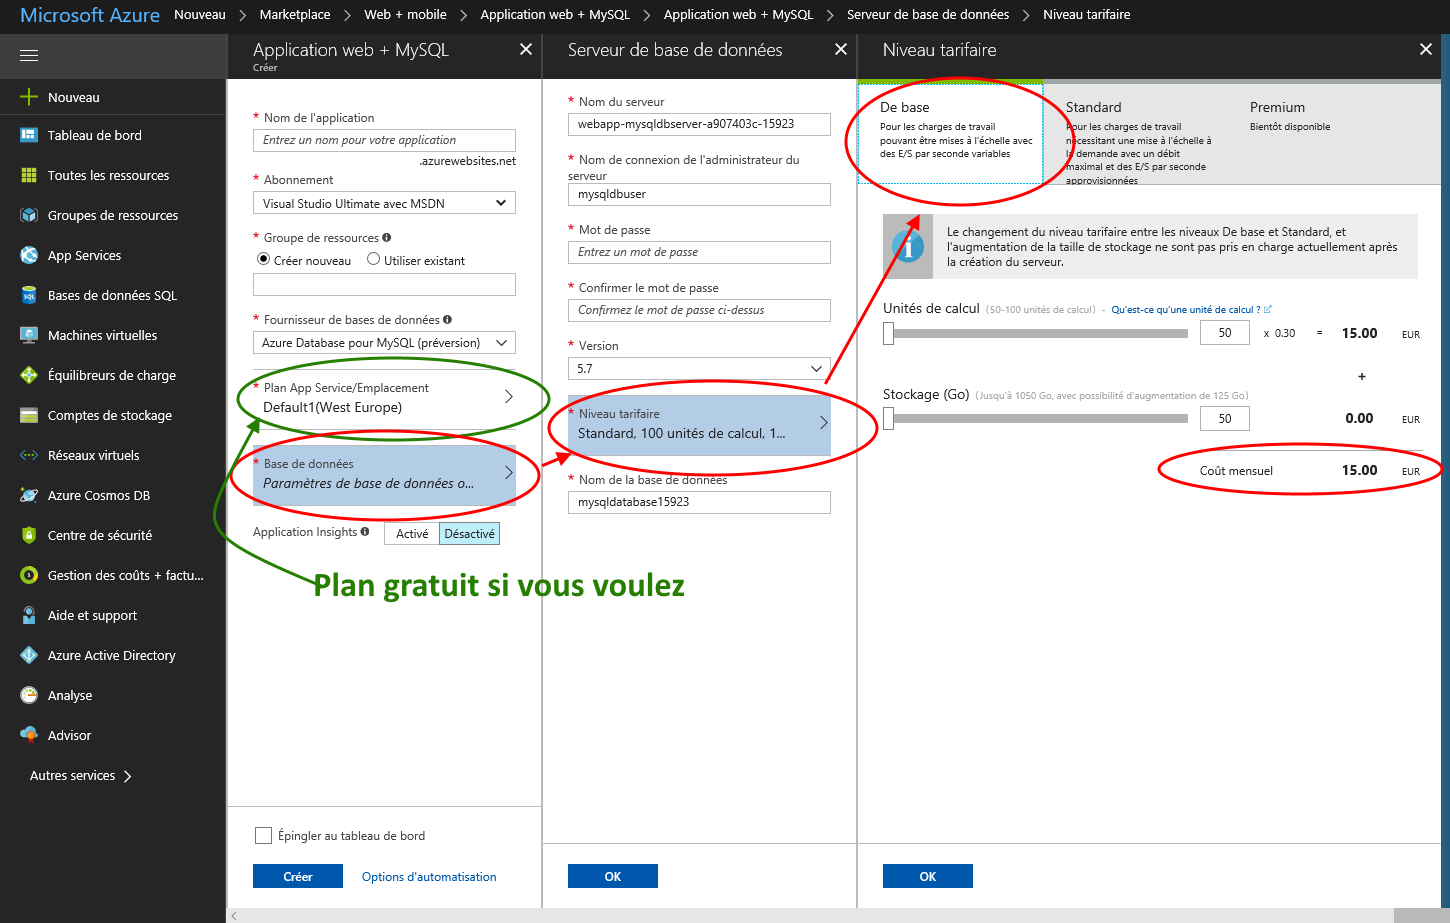Image resolution: width=1450 pixels, height=923 pixels.
Task: Open the hamburger menu in sidebar
Action: 29,56
